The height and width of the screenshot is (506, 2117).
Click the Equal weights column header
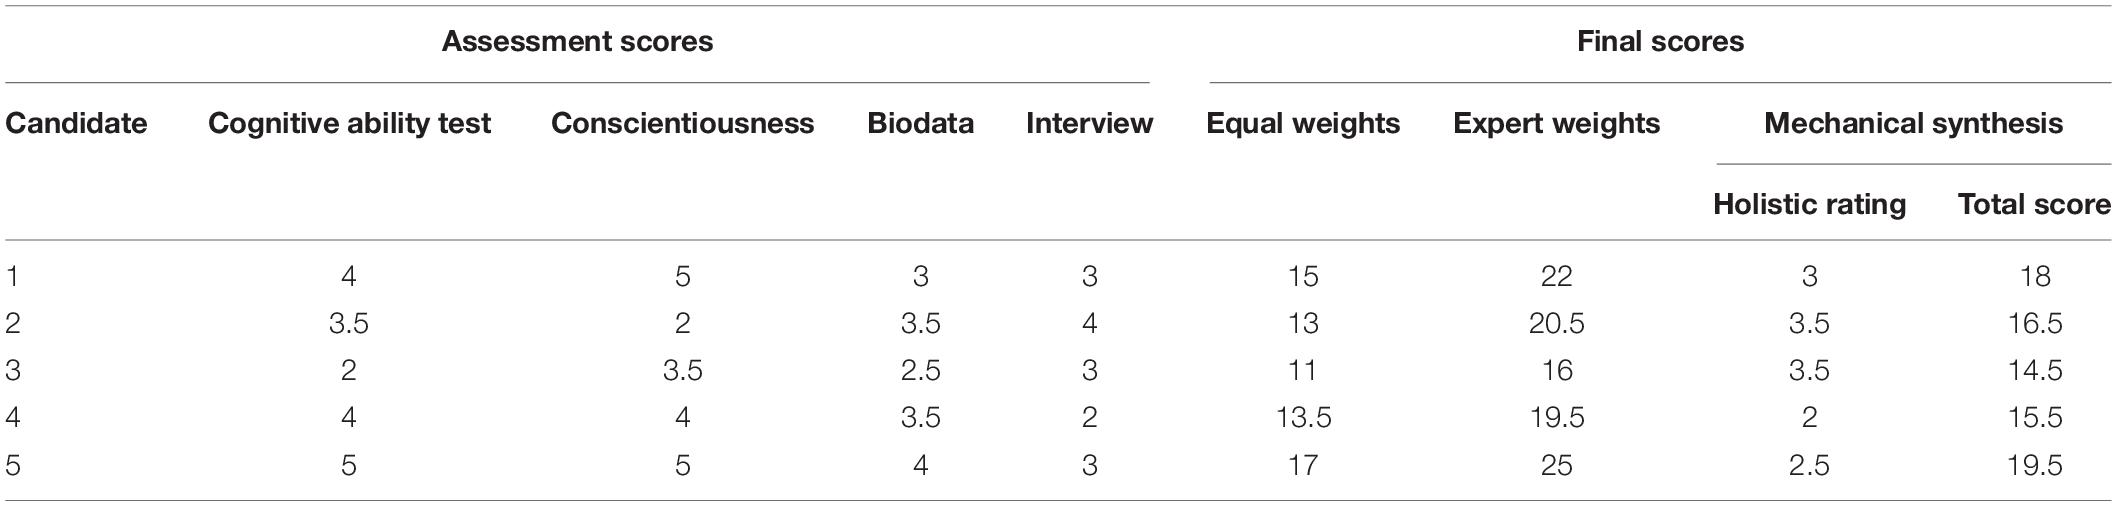click(x=1303, y=124)
